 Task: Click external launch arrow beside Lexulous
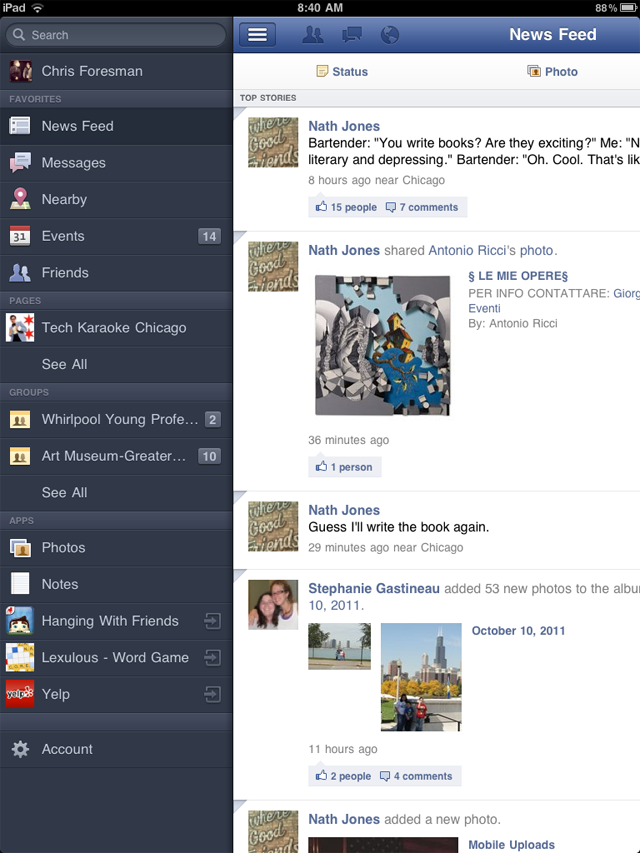tap(212, 658)
